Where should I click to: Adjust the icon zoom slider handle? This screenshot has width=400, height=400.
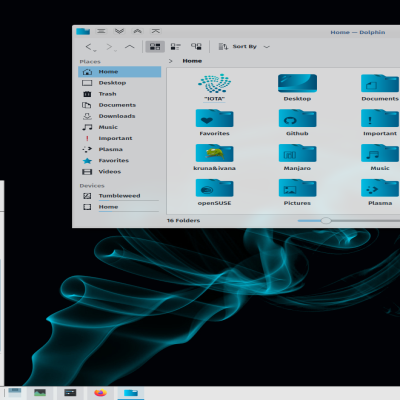point(326,221)
